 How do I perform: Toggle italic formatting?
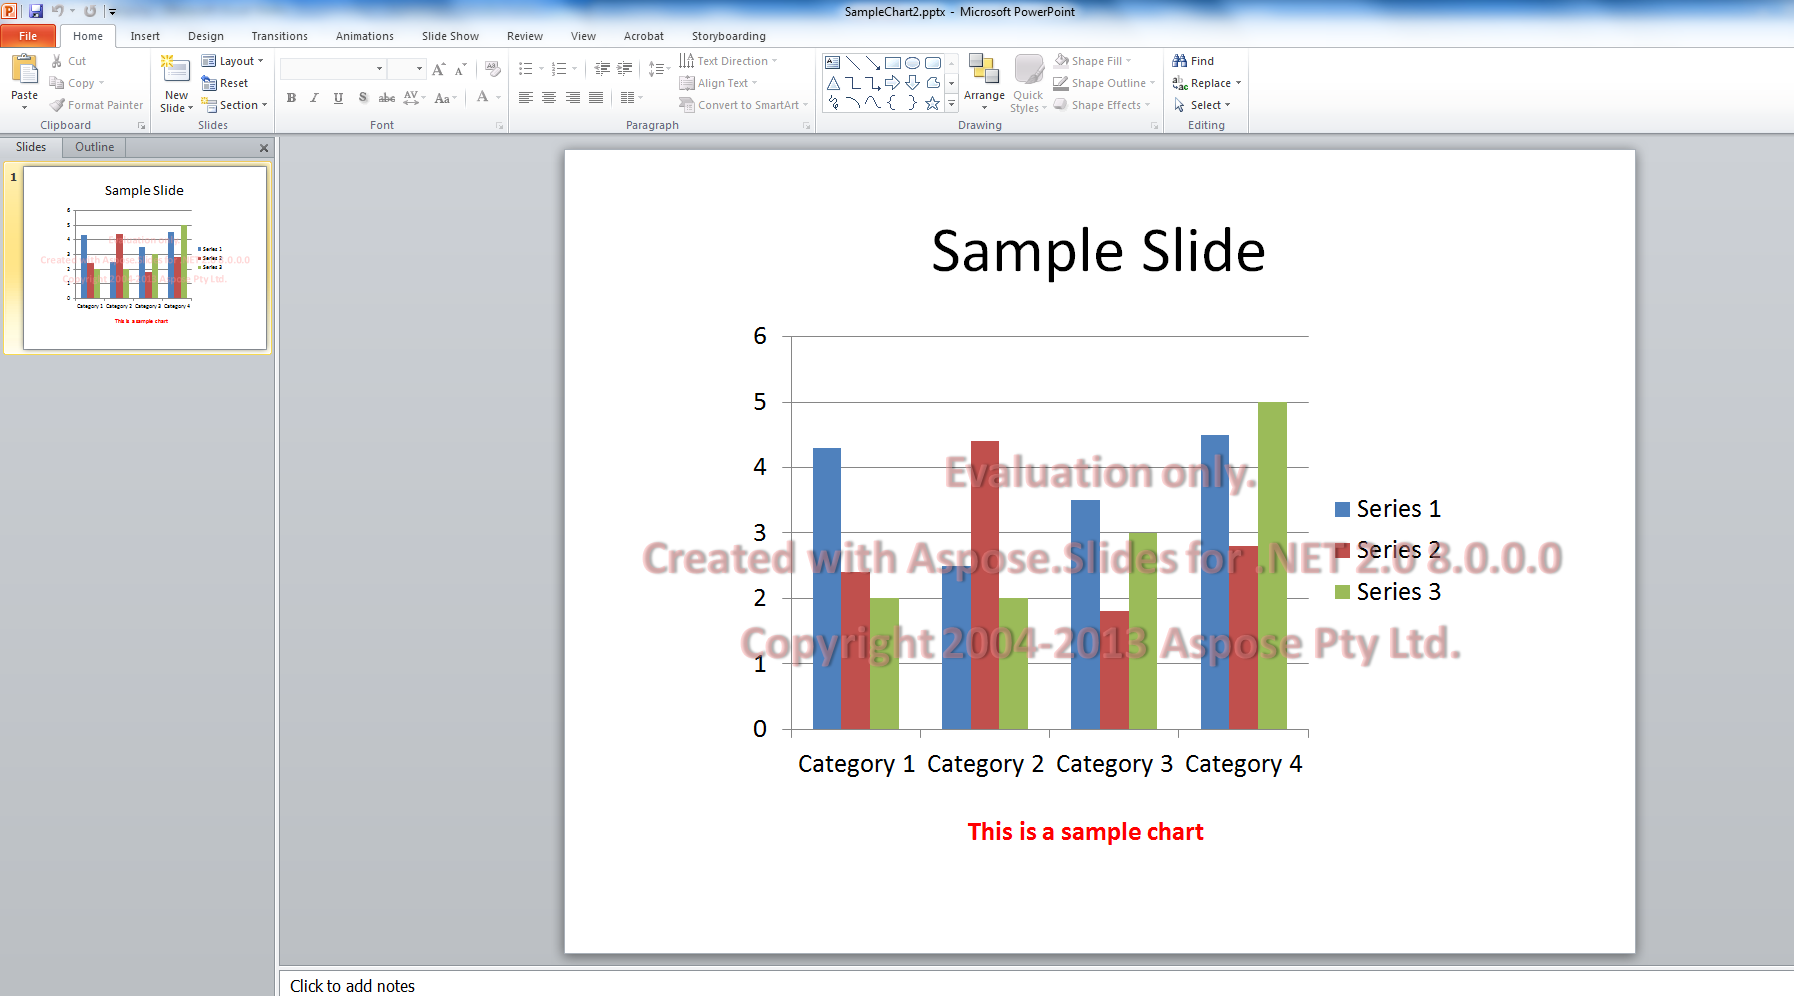(x=314, y=98)
